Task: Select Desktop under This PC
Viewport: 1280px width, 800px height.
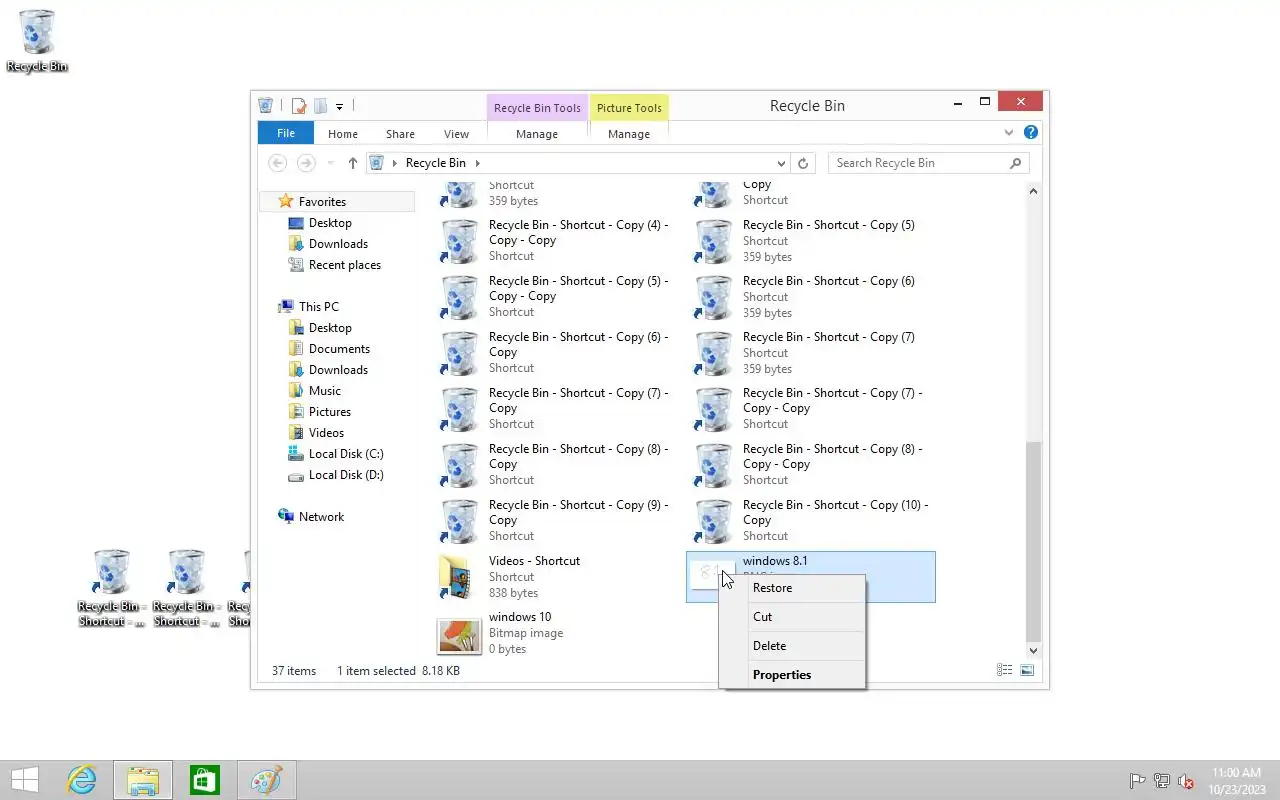Action: coord(330,328)
